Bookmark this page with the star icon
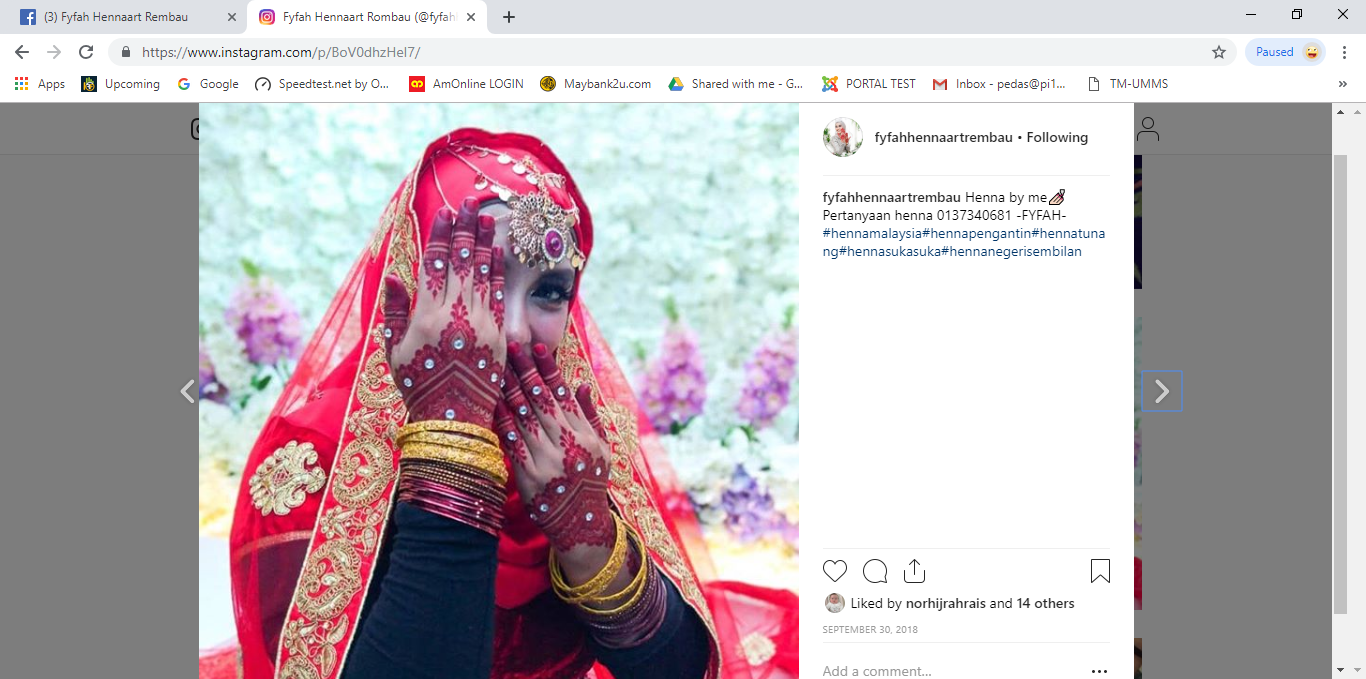 click(1219, 52)
